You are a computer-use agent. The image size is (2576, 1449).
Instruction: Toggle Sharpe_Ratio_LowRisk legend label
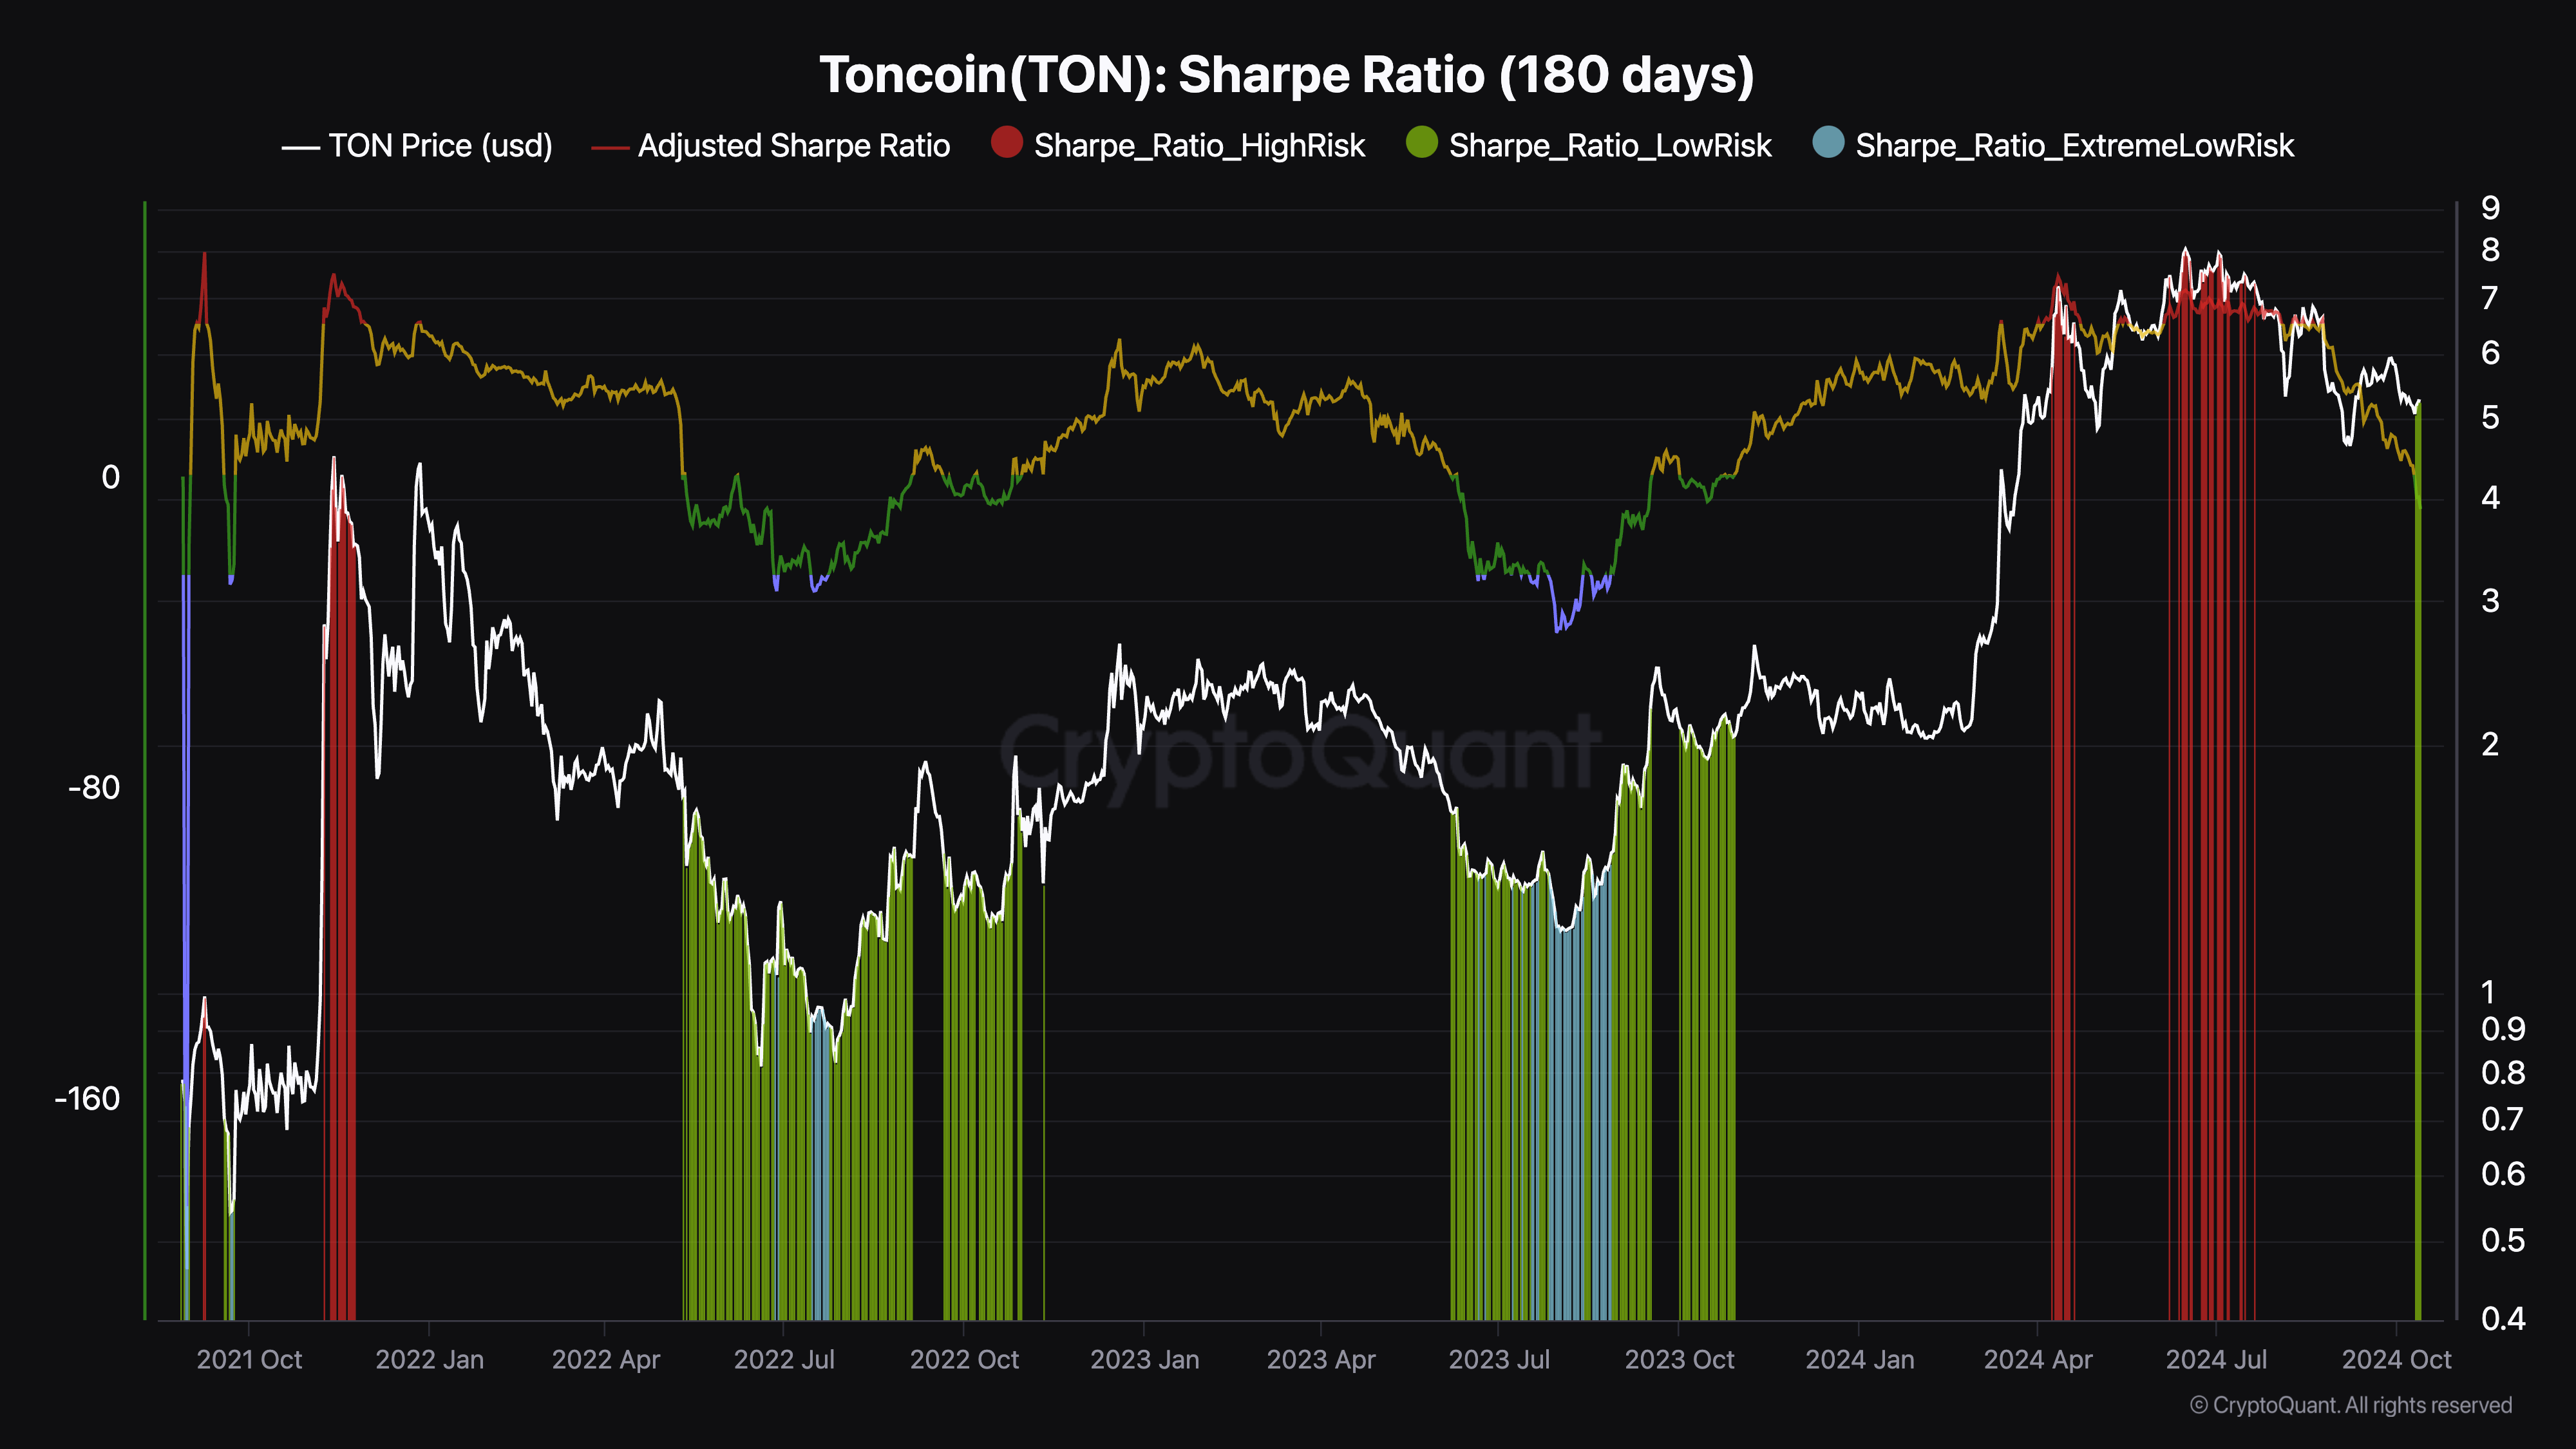pos(1610,146)
